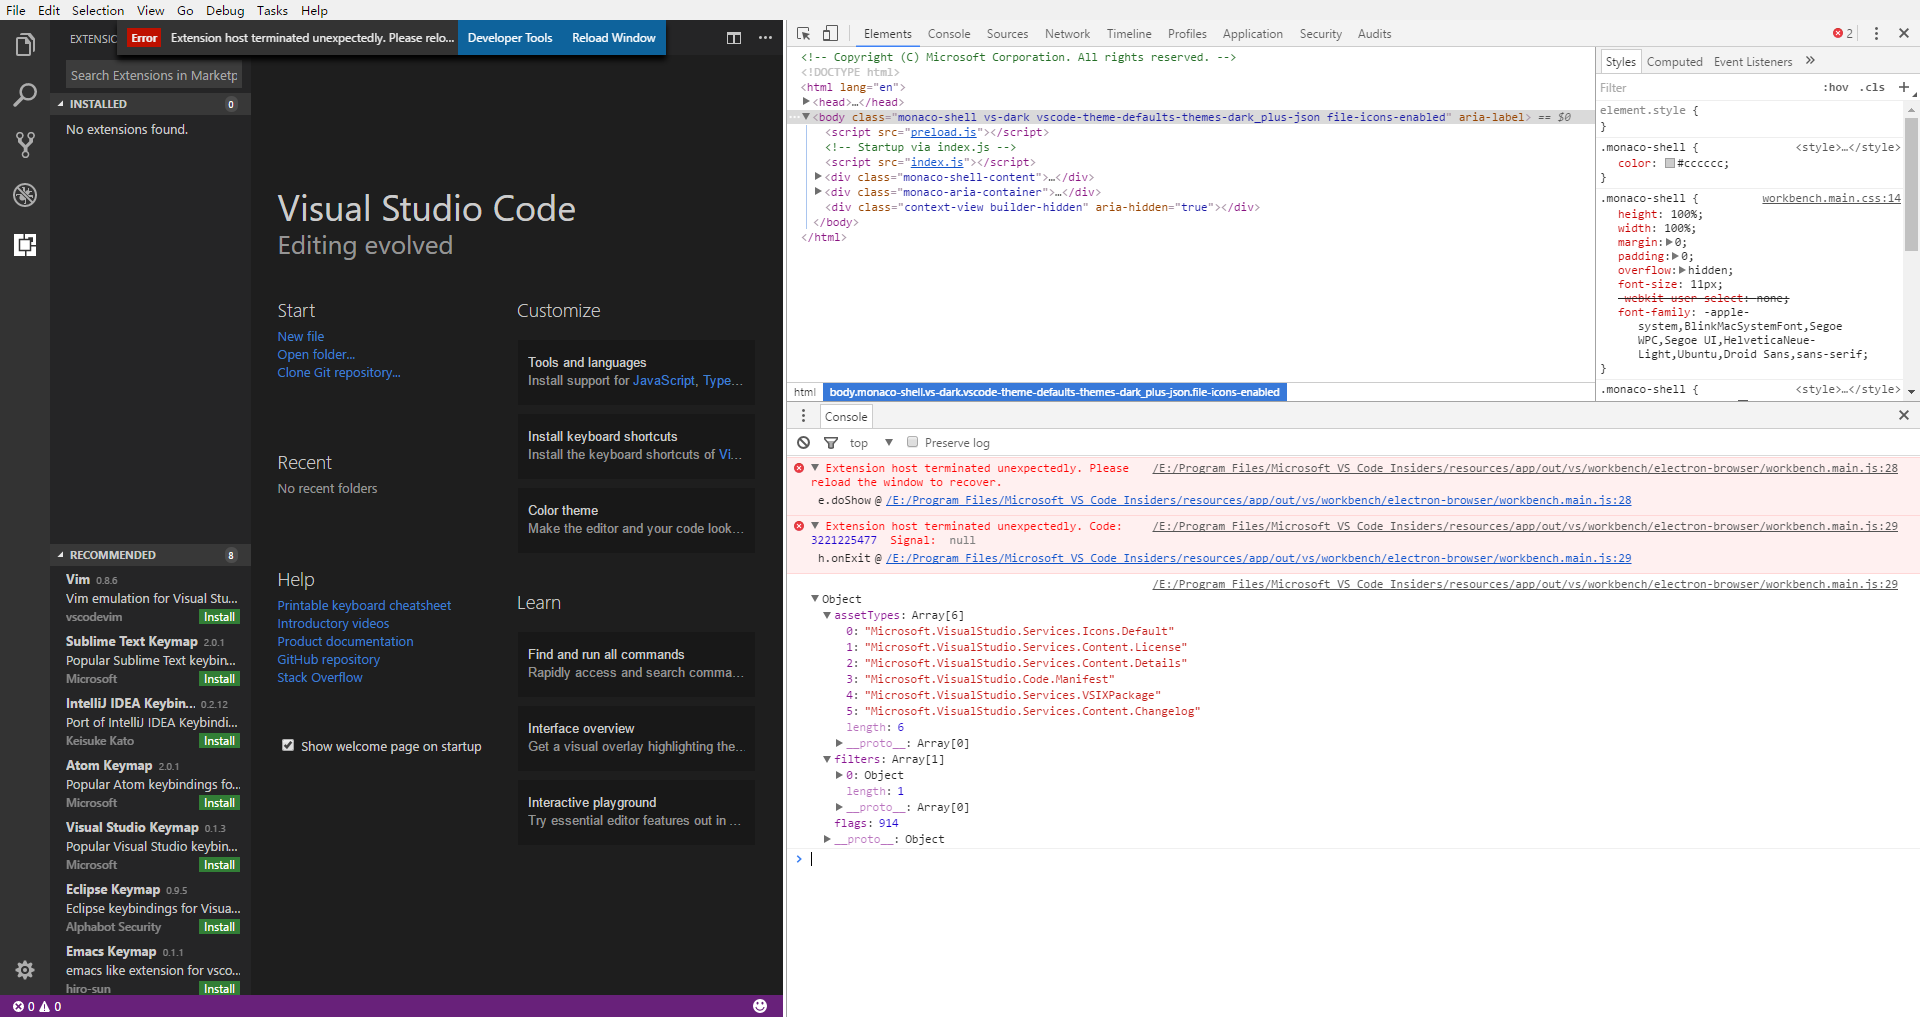
Task: Collapse the logged Object in the console
Action: (x=815, y=599)
